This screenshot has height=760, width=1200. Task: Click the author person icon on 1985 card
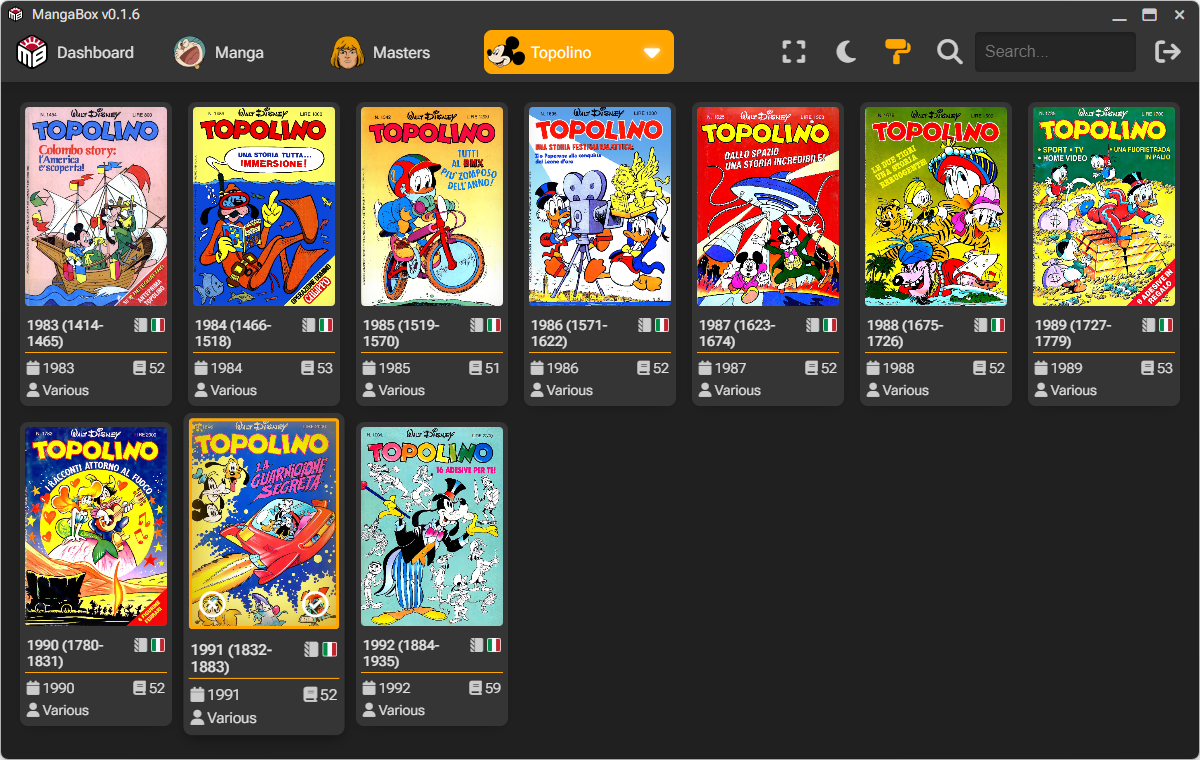[x=369, y=390]
